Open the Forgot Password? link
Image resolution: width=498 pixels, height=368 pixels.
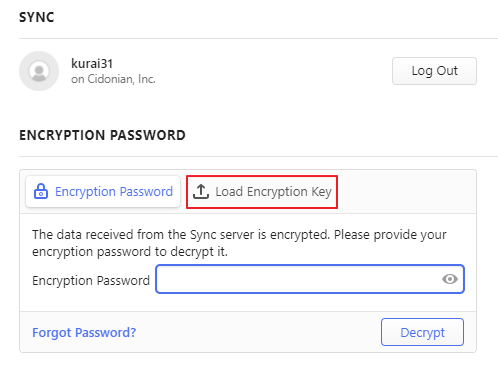tap(84, 333)
